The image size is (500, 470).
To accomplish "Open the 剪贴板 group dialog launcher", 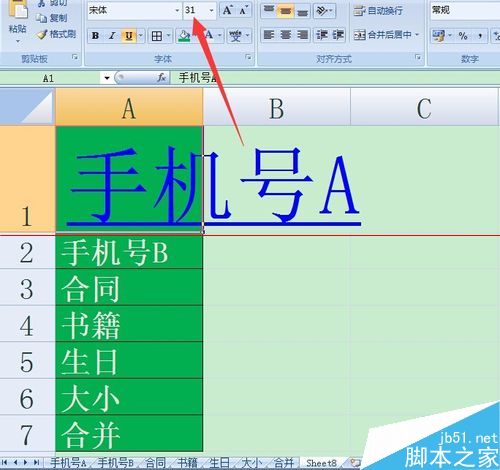I will click(75, 58).
